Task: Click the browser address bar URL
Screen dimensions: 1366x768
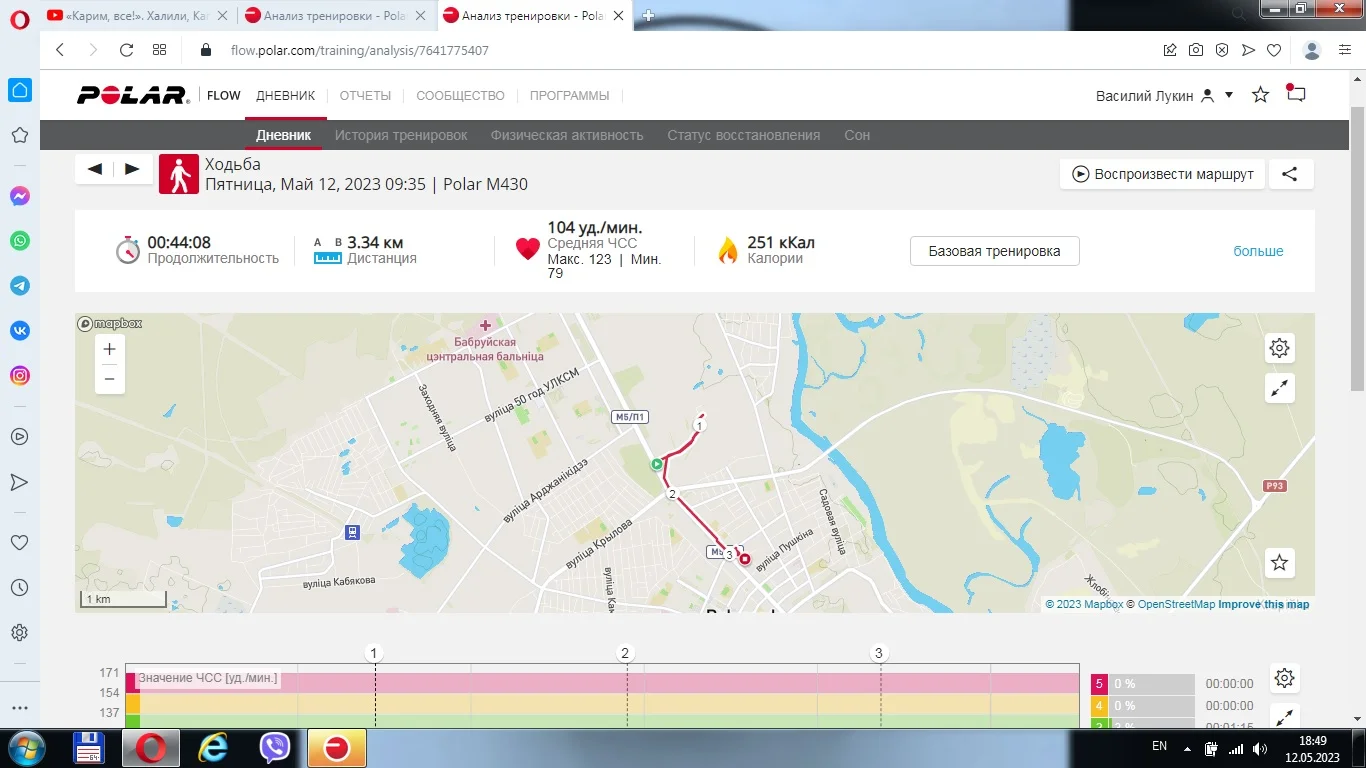Action: pos(360,50)
